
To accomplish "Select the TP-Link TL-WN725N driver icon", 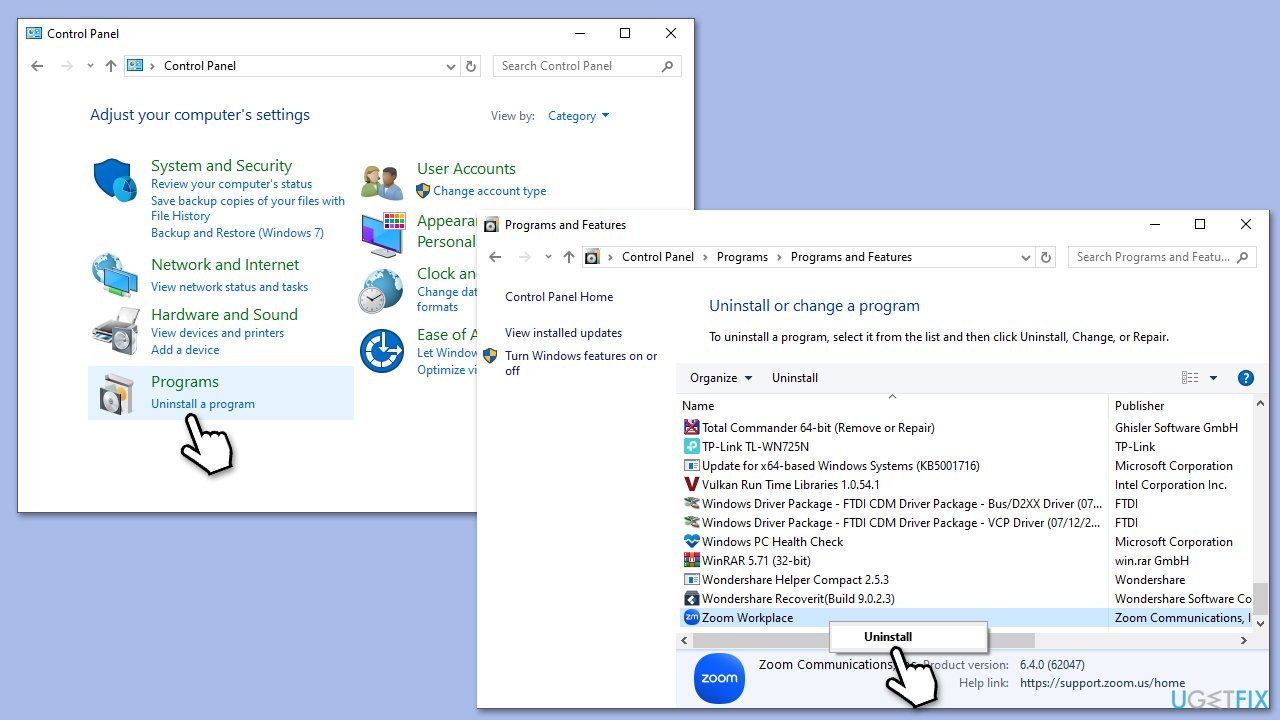I will click(691, 446).
